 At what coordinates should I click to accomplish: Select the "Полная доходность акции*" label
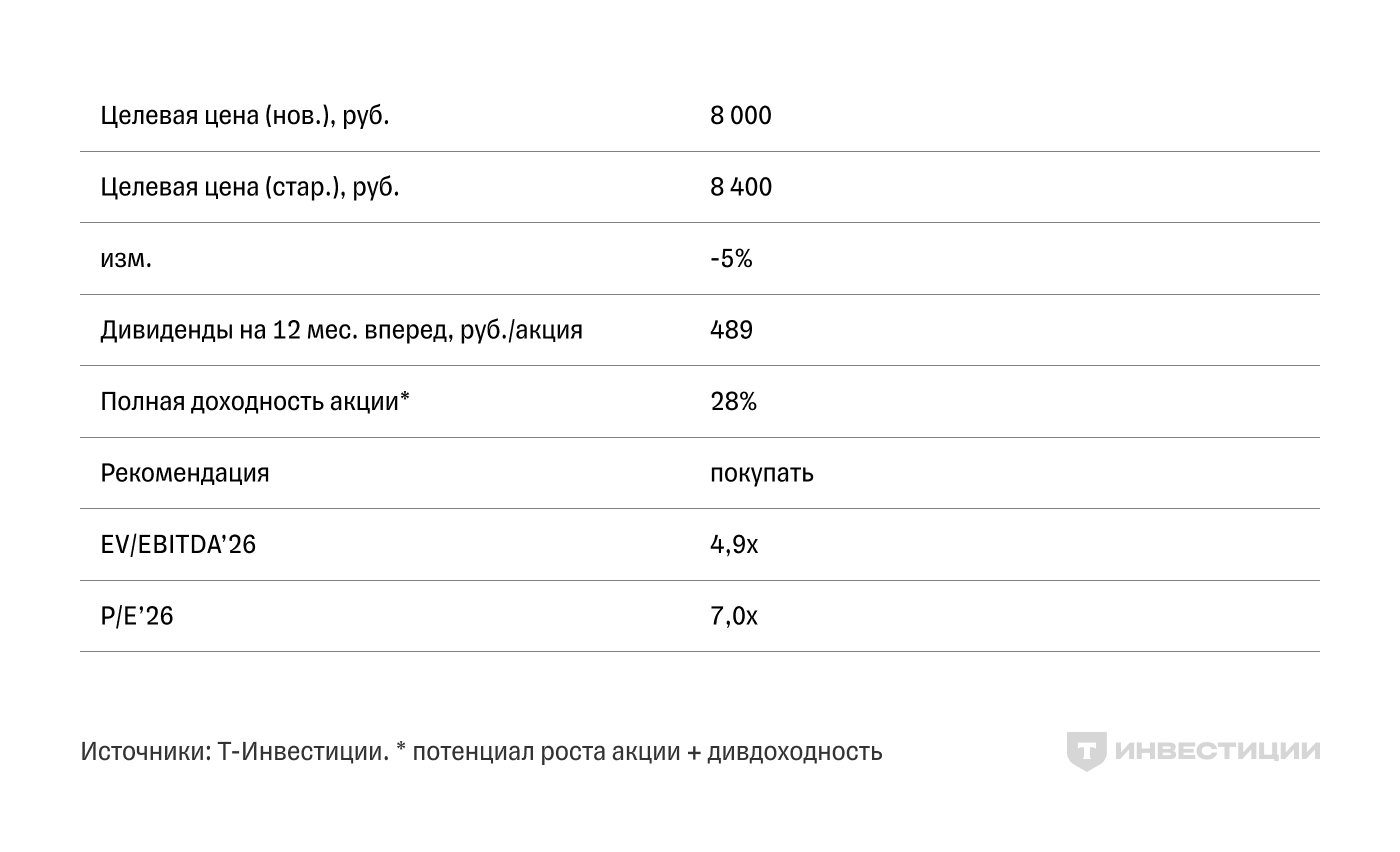pos(255,402)
